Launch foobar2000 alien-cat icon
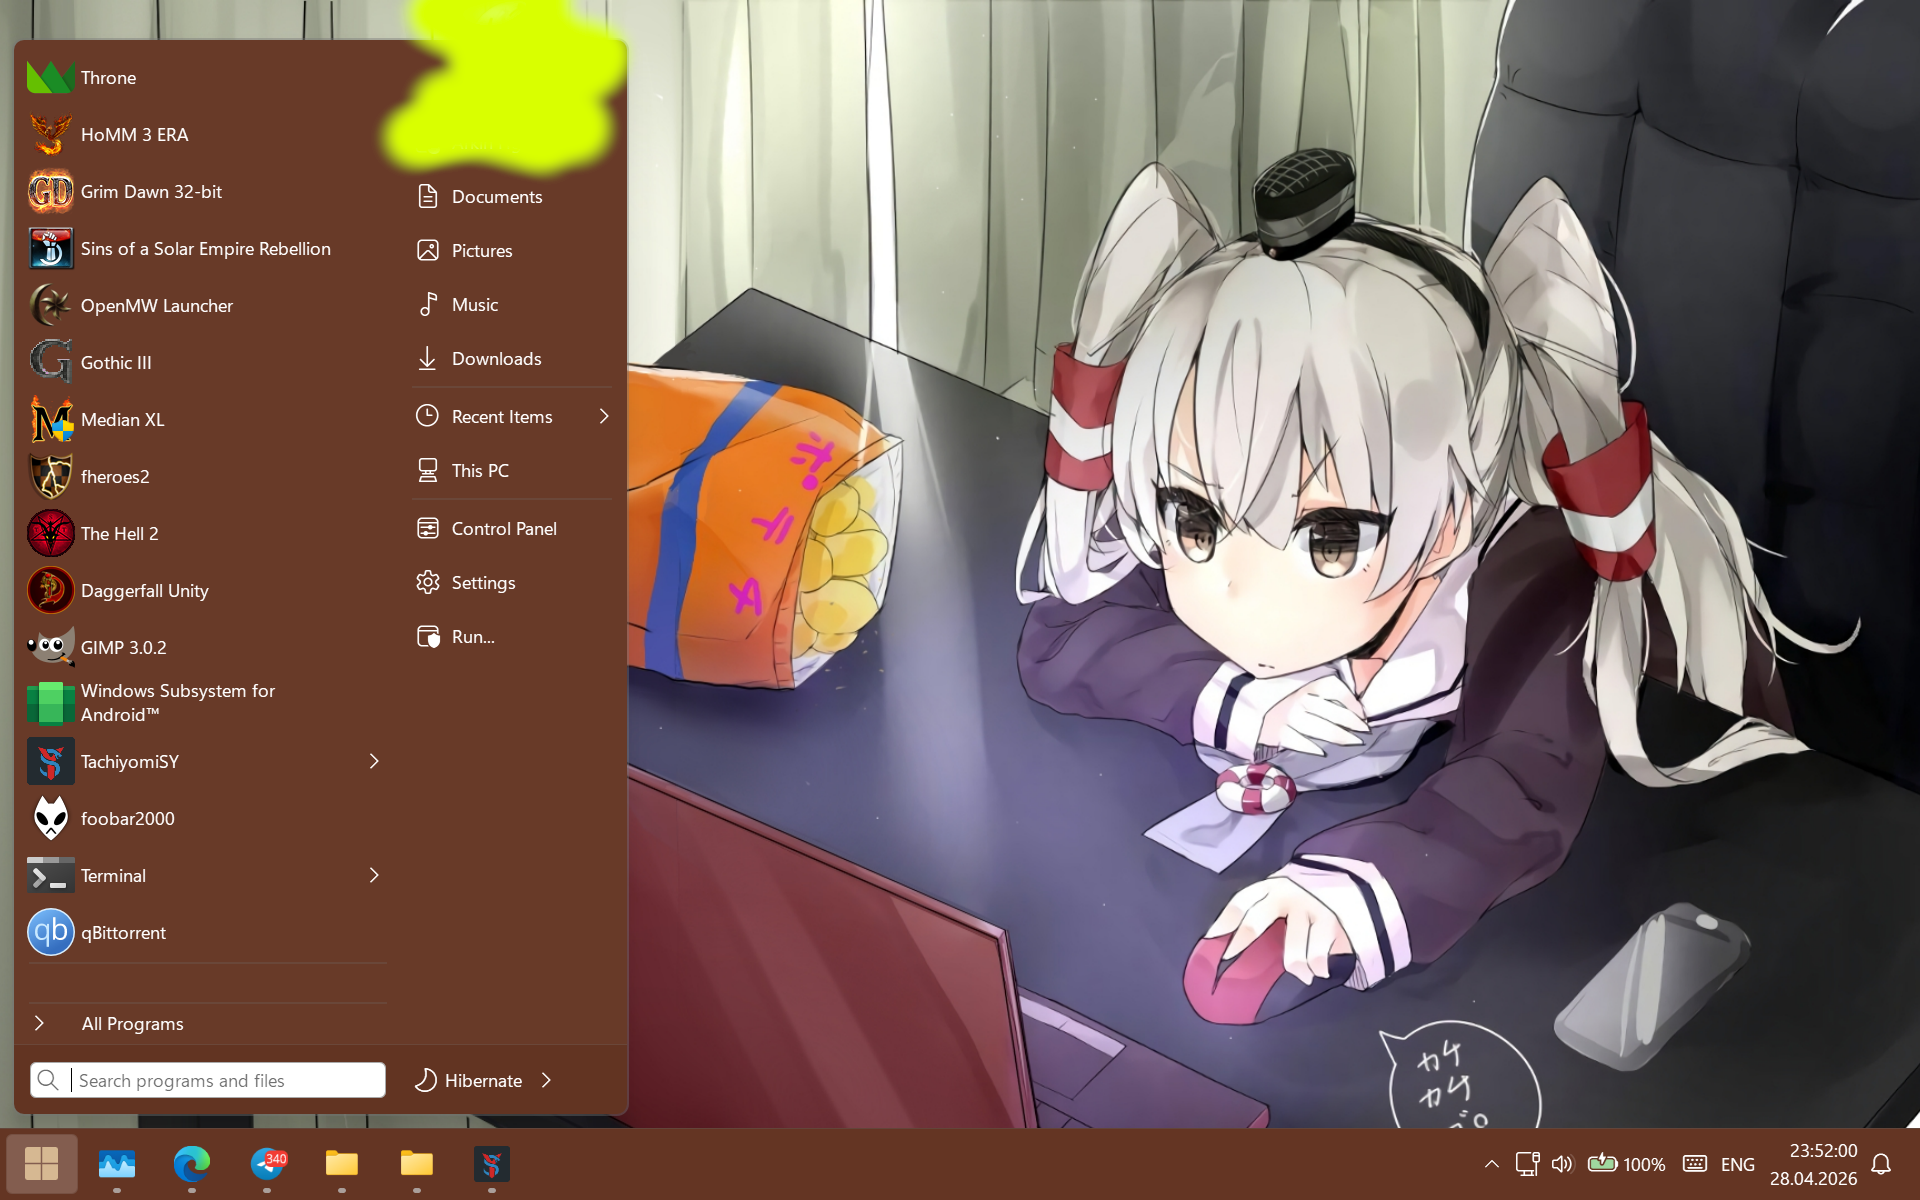The height and width of the screenshot is (1200, 1920). pyautogui.click(x=50, y=819)
